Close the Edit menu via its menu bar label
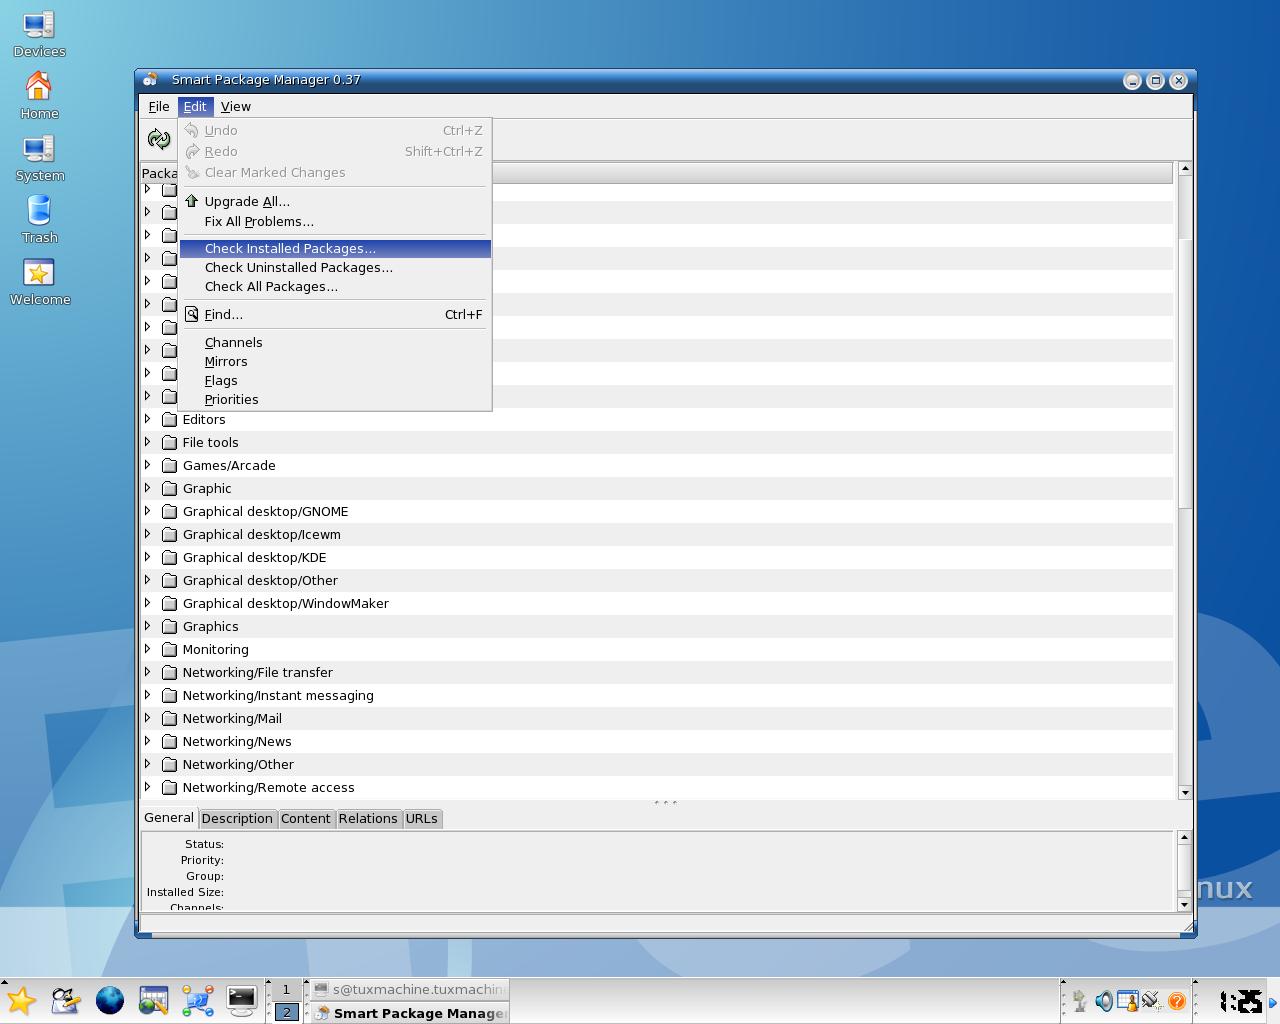 tap(195, 107)
